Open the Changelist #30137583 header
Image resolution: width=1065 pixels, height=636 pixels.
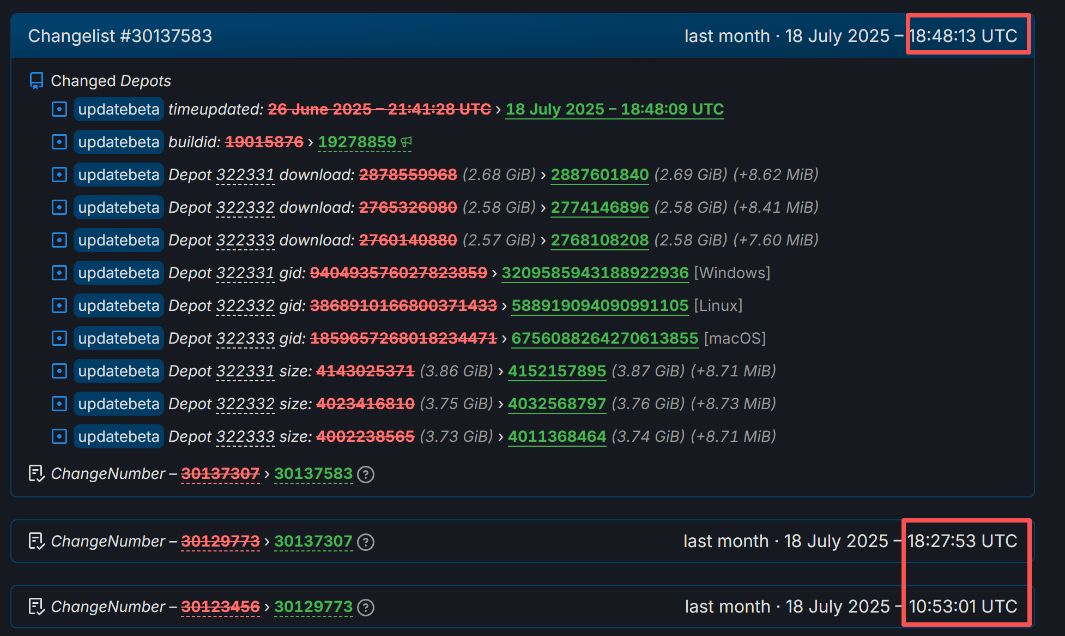pyautogui.click(x=120, y=36)
